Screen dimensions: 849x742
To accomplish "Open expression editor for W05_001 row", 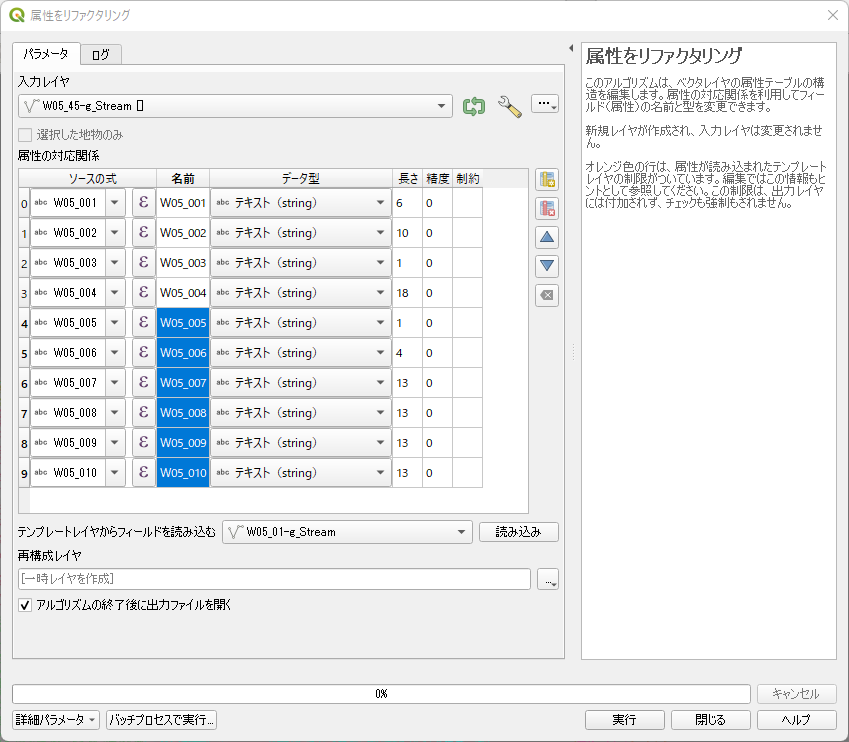I will (143, 203).
